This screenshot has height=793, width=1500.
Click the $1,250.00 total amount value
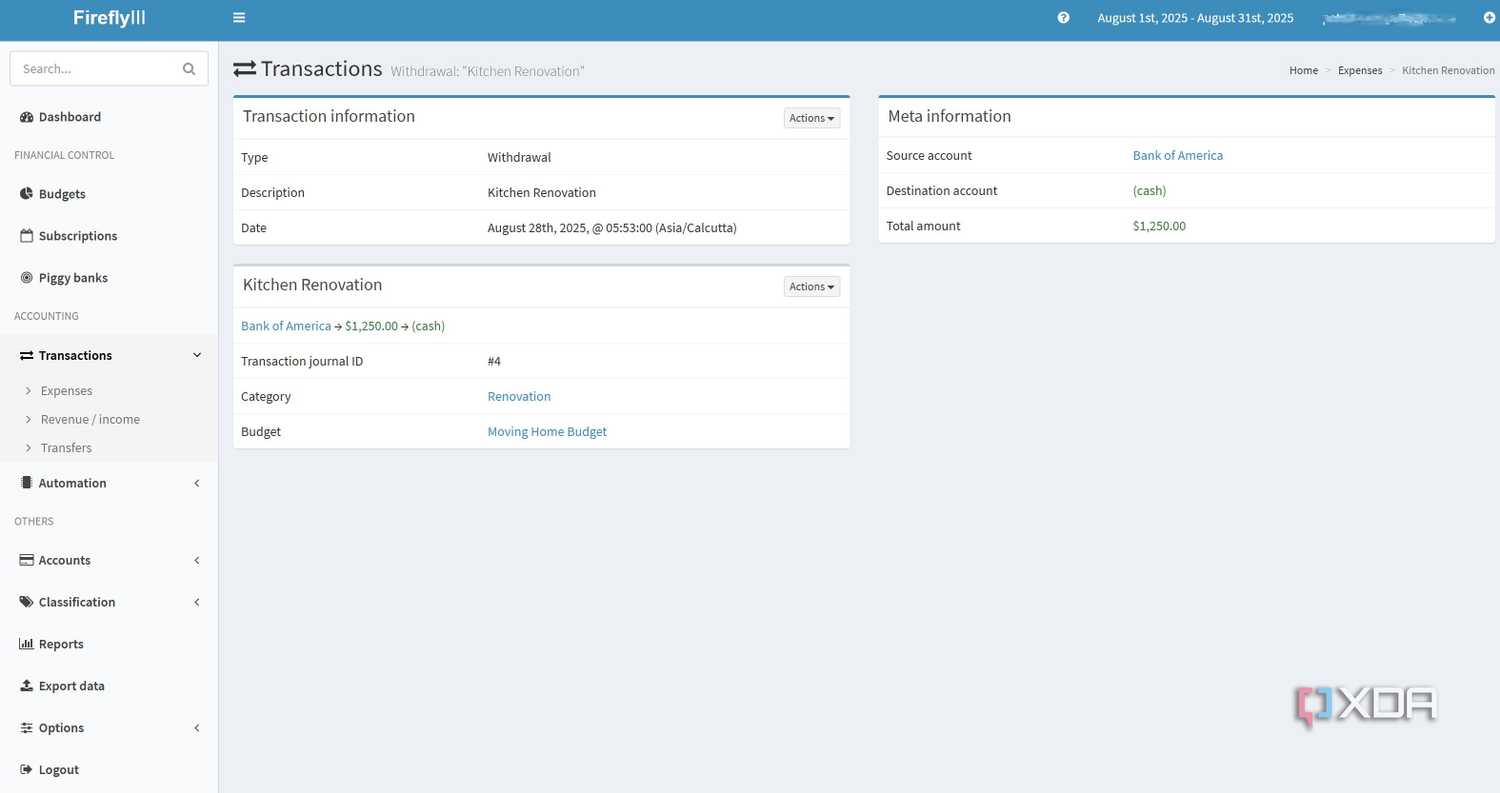click(1159, 226)
